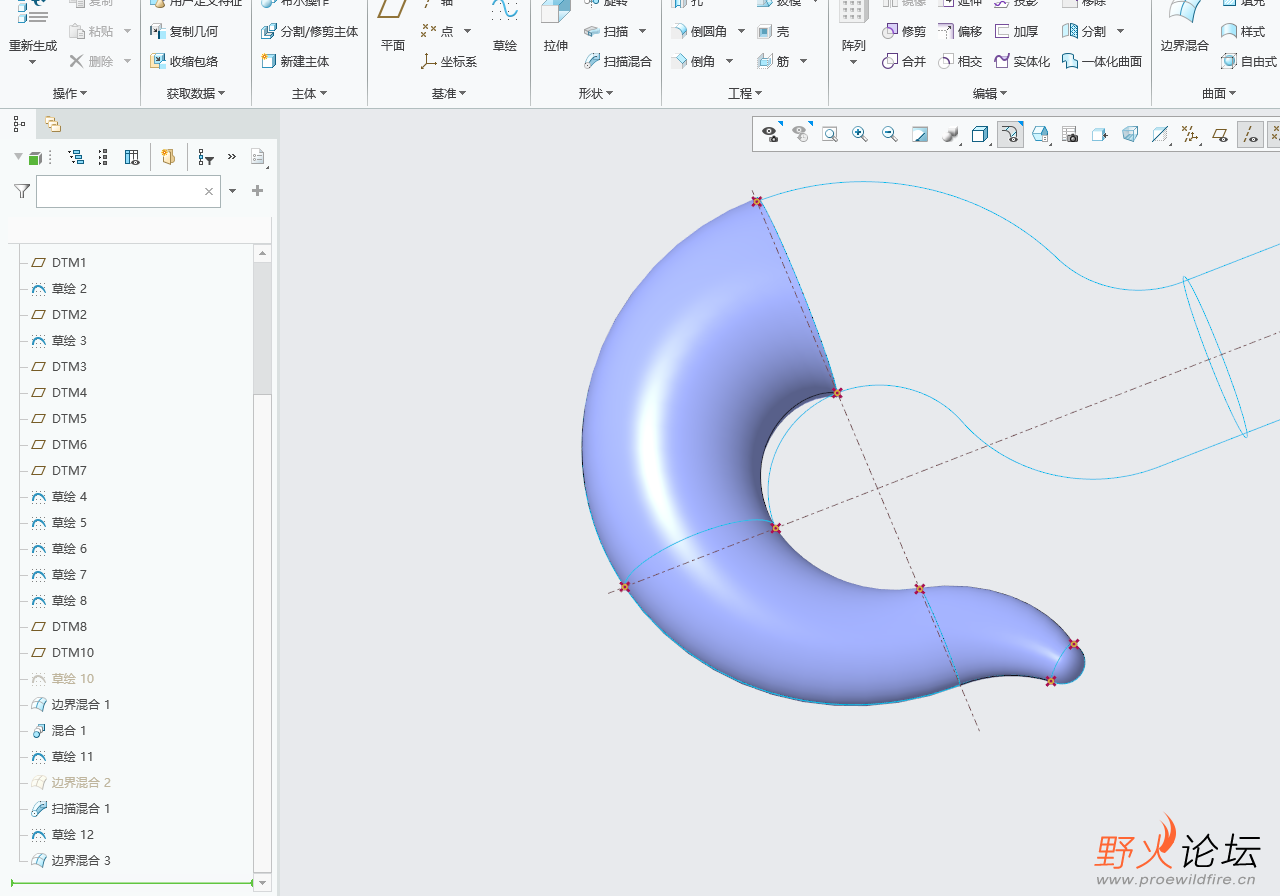Screen dimensions: 1280x896
Task: Click the 一体化曲面 tool
Action: click(x=1102, y=61)
